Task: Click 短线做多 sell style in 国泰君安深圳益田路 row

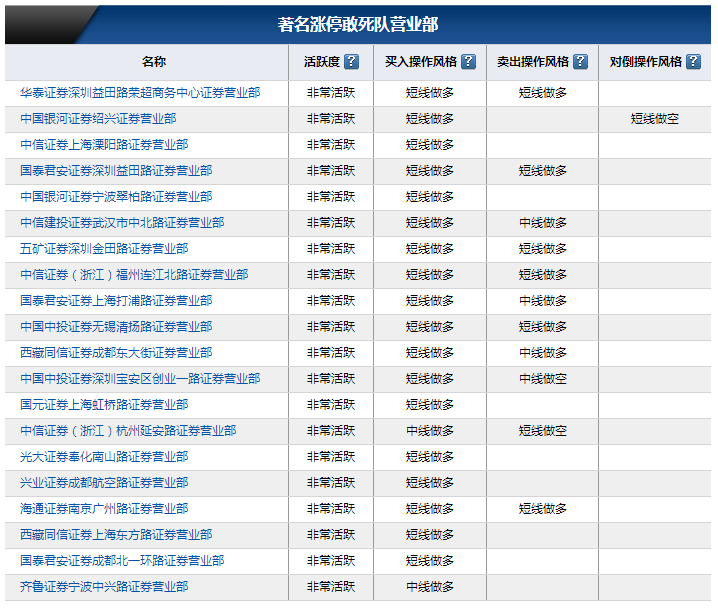Action: point(543,171)
